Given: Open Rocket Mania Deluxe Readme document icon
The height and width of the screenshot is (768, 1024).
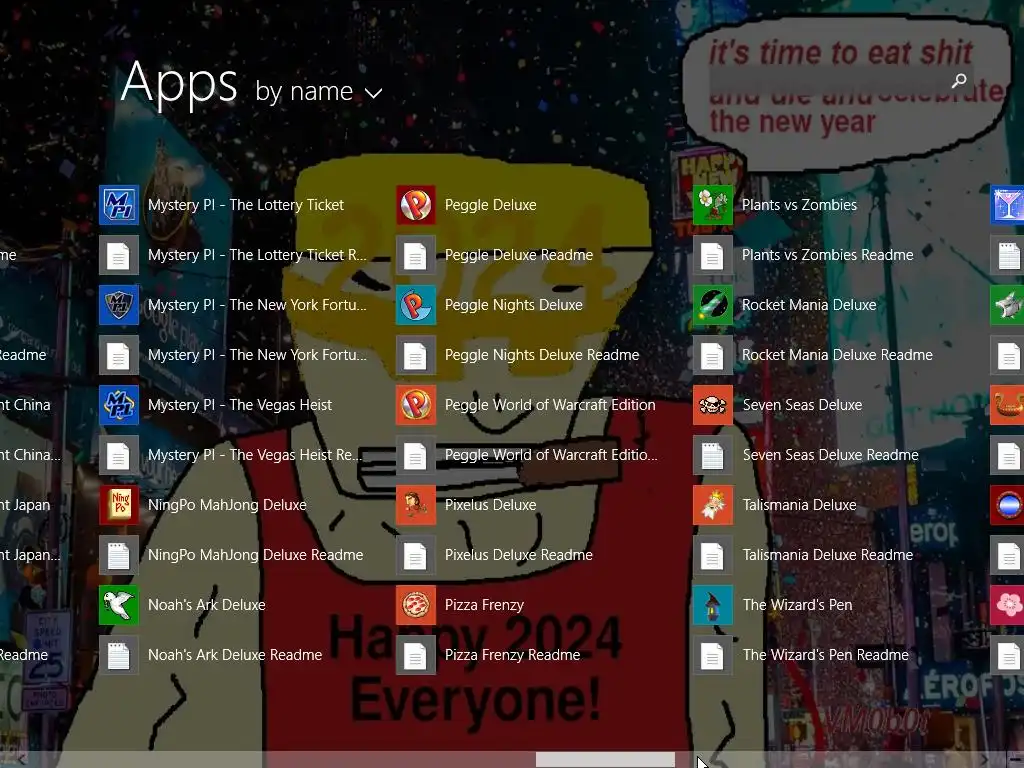Looking at the screenshot, I should tap(713, 355).
